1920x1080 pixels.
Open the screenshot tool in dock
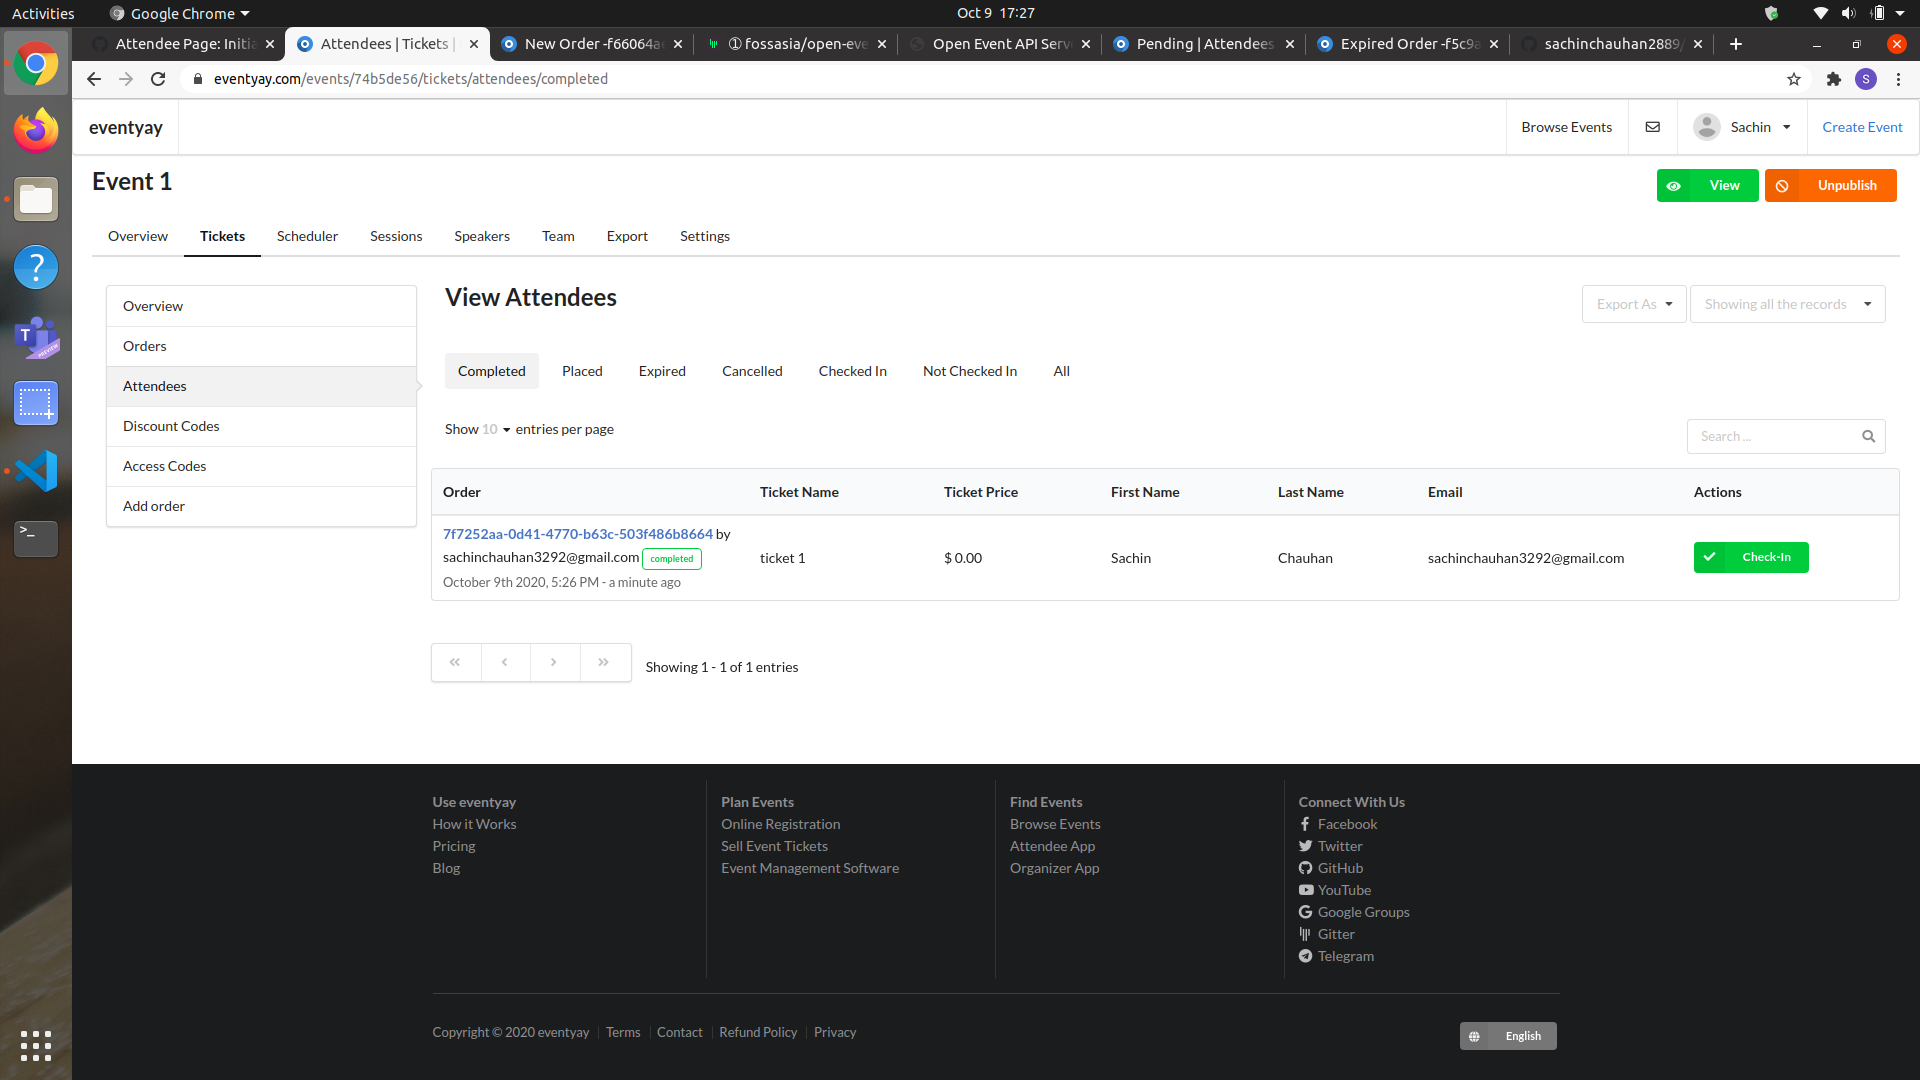point(36,403)
